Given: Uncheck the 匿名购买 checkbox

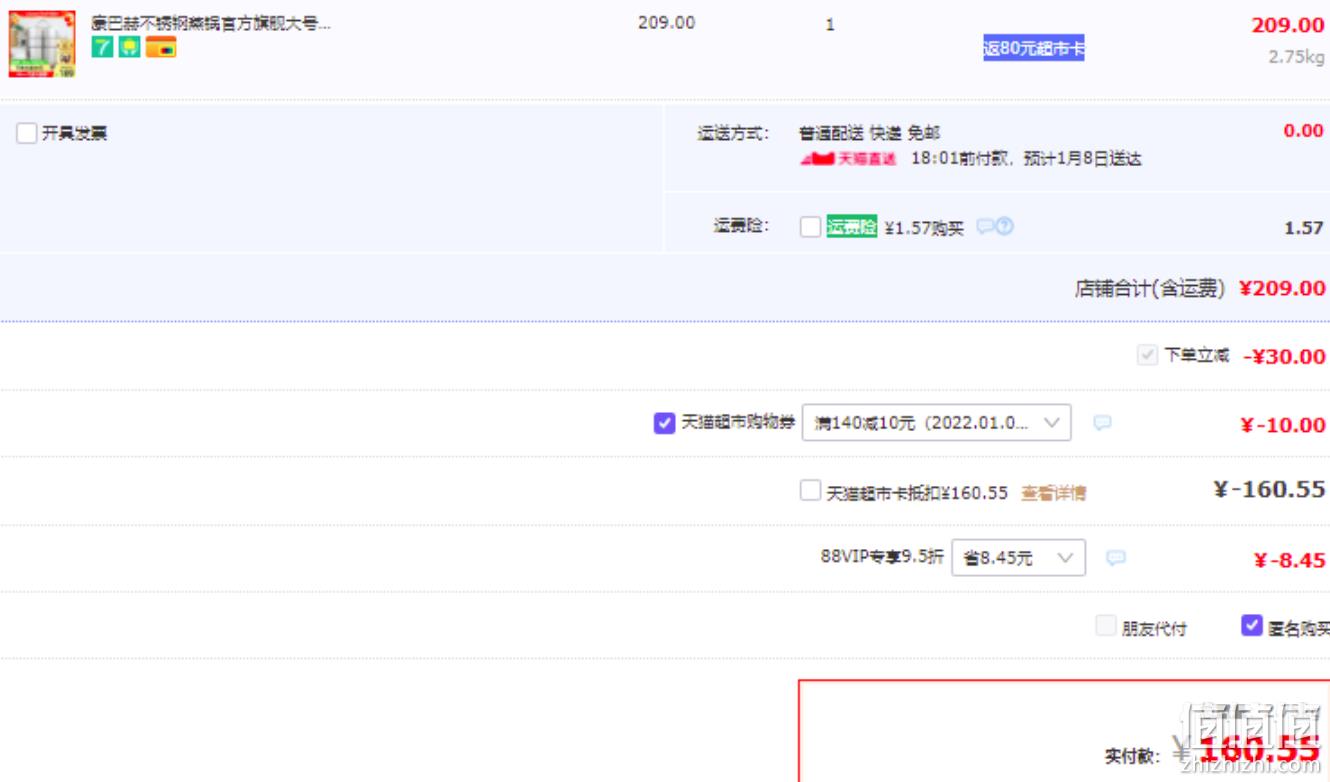Looking at the screenshot, I should [x=1251, y=625].
